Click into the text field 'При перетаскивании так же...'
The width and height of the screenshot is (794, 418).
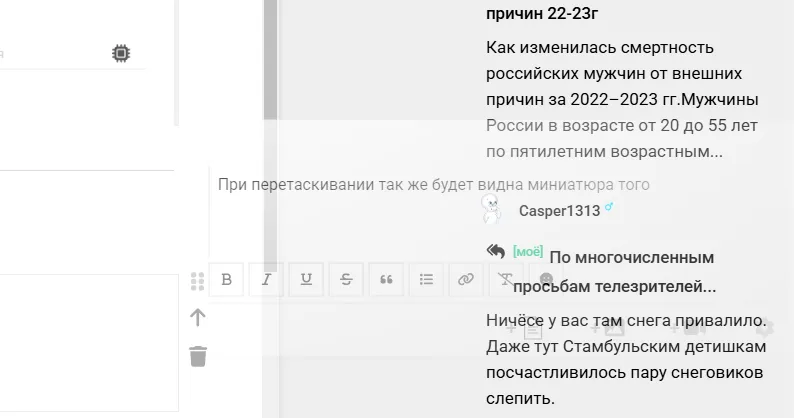(434, 184)
